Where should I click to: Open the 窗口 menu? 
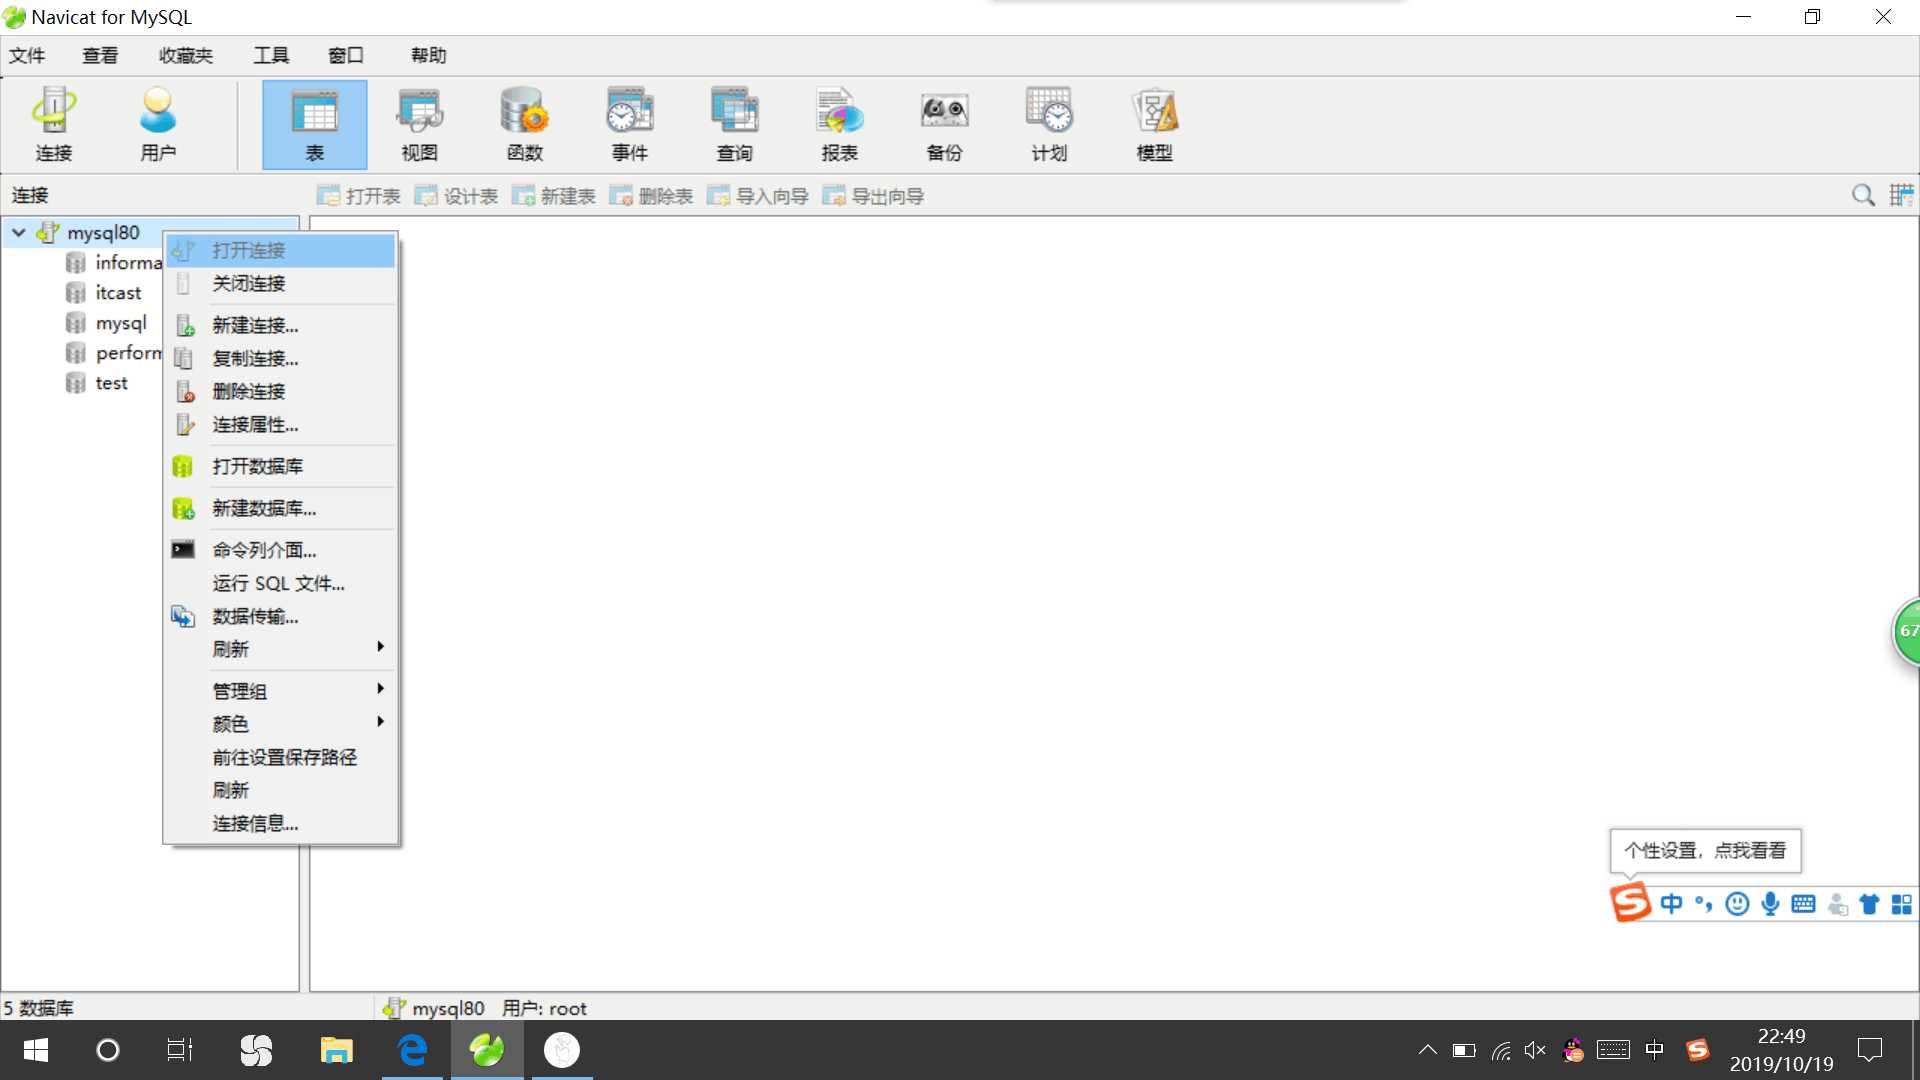[346, 55]
